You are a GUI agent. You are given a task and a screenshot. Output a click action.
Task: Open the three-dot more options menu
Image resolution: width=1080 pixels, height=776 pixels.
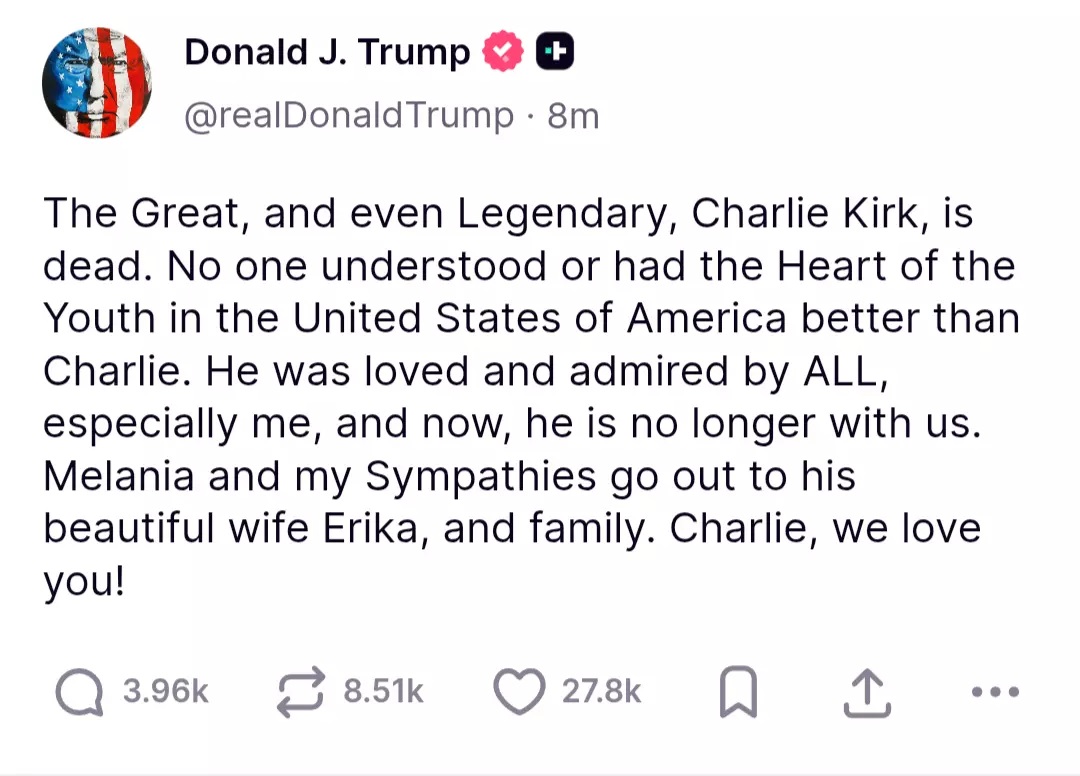(994, 692)
